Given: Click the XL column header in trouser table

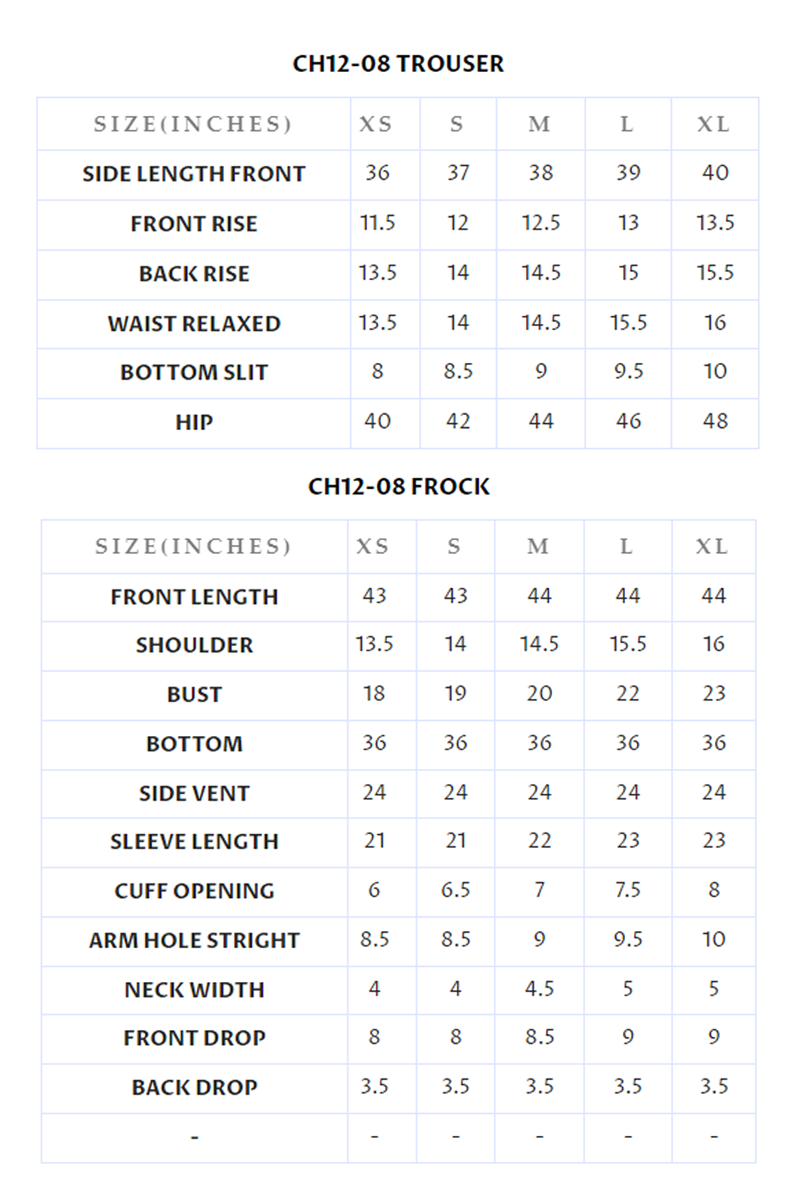Looking at the screenshot, I should pyautogui.click(x=714, y=125).
